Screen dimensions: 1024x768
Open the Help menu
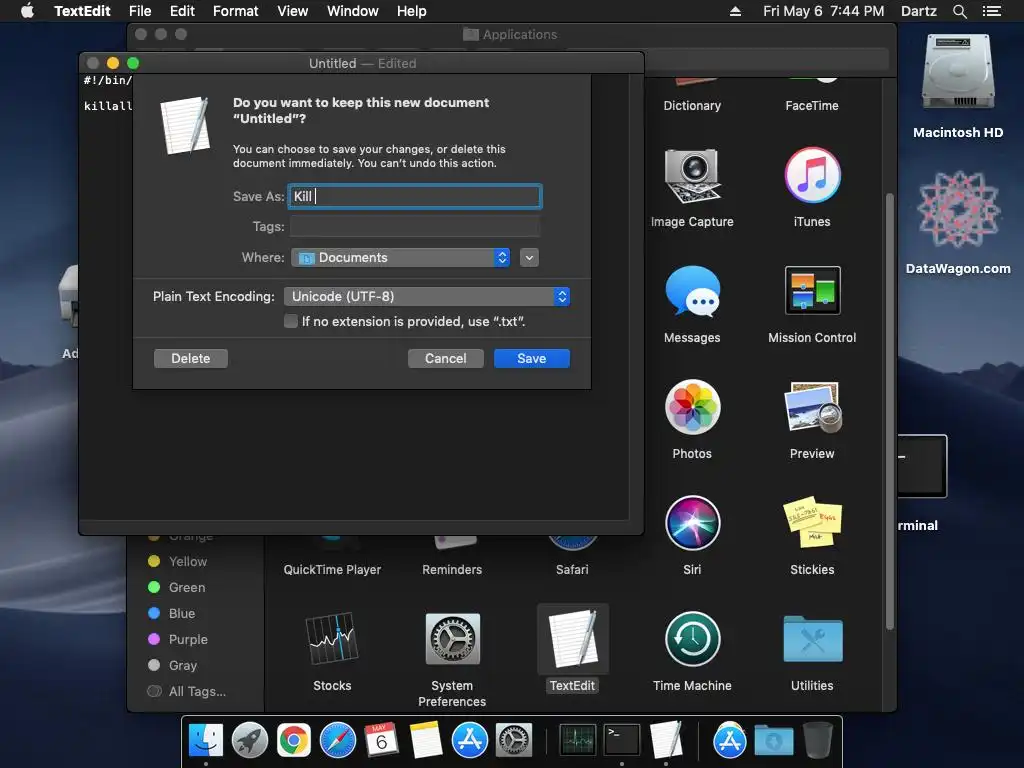(x=411, y=11)
